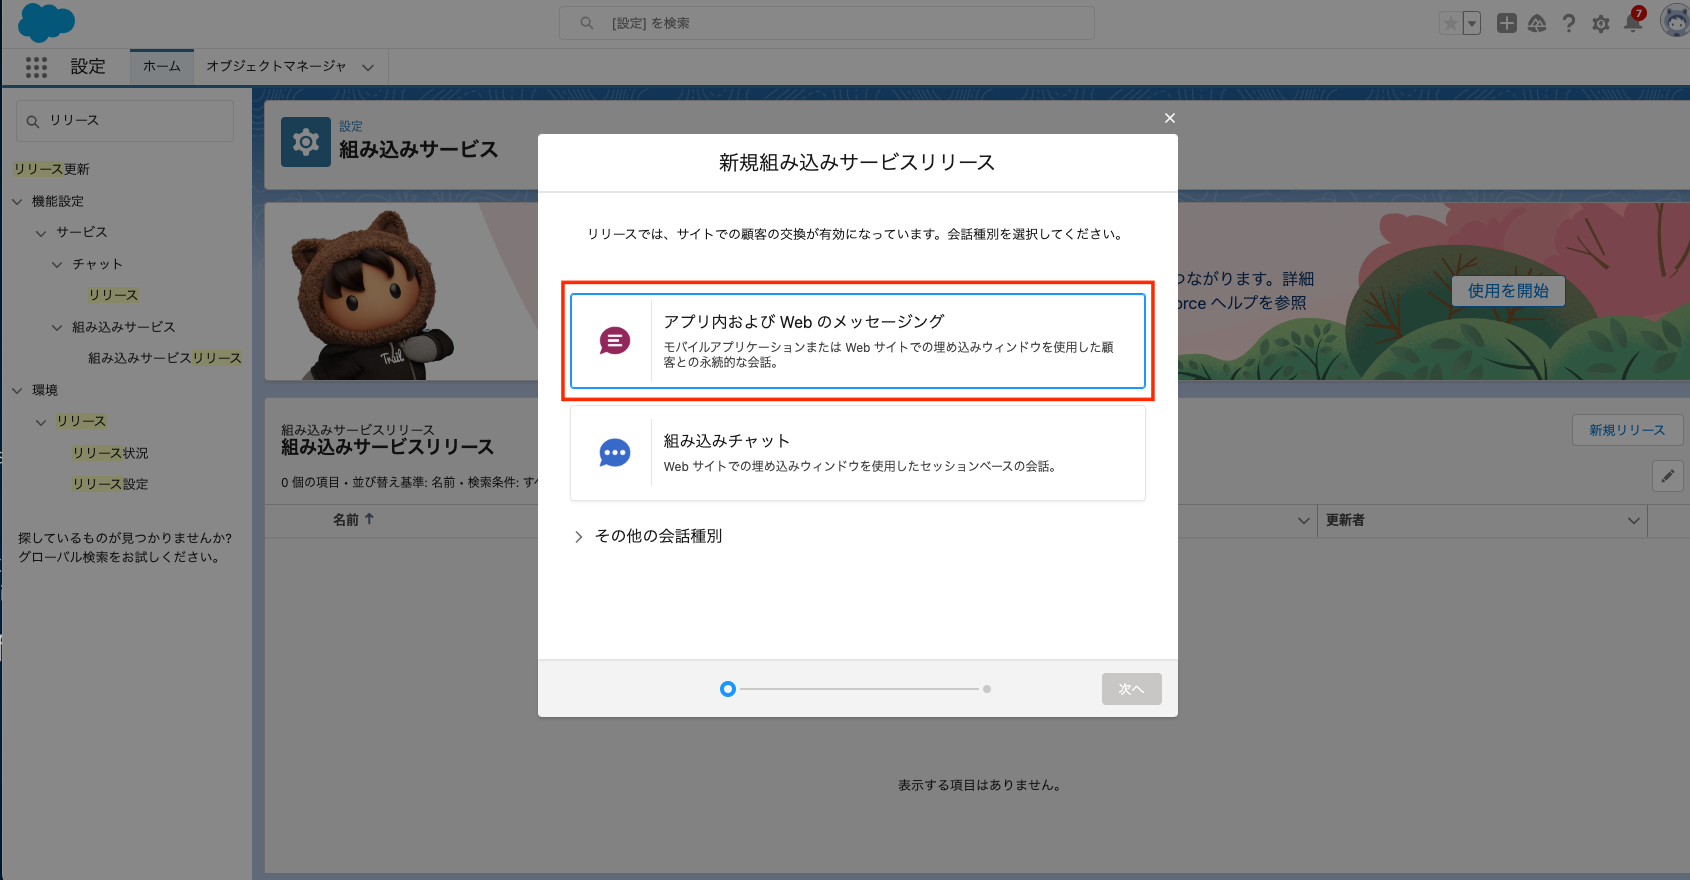Click the messaging speech bubble icon
The image size is (1690, 880).
point(614,341)
